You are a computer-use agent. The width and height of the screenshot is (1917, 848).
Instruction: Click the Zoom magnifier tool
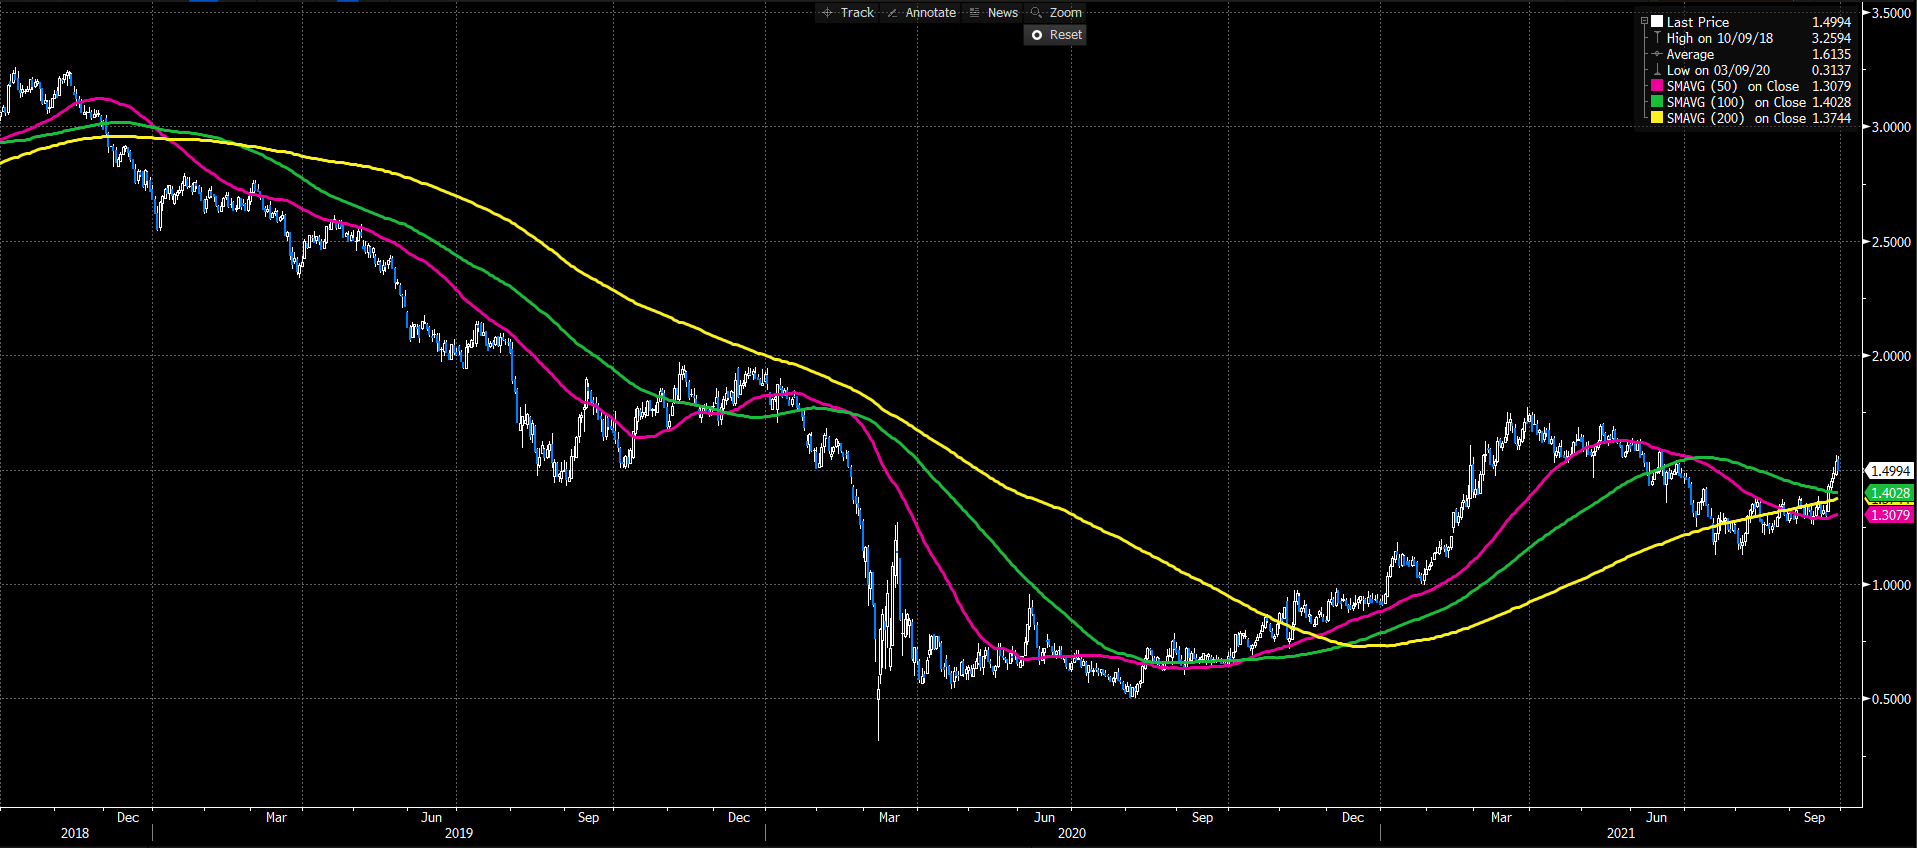pos(1056,13)
